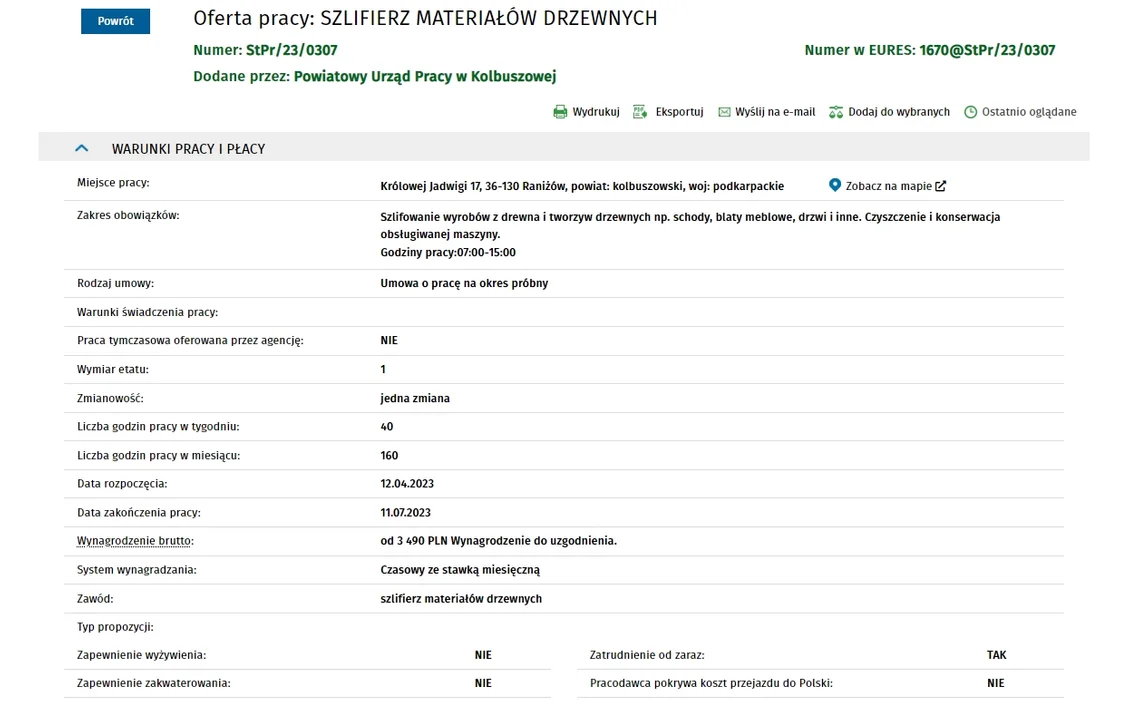Click Umowa o pracę na okres próbny

(464, 283)
